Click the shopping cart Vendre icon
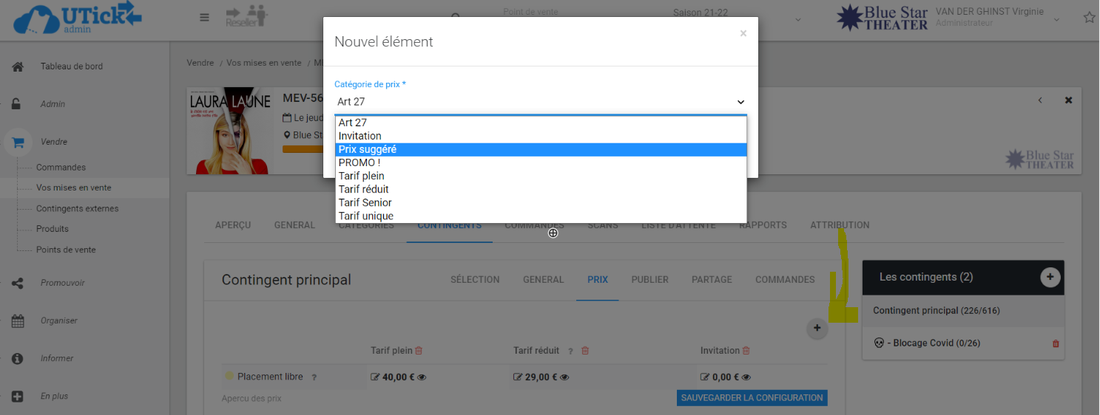The height and width of the screenshot is (415, 1100). (x=18, y=142)
